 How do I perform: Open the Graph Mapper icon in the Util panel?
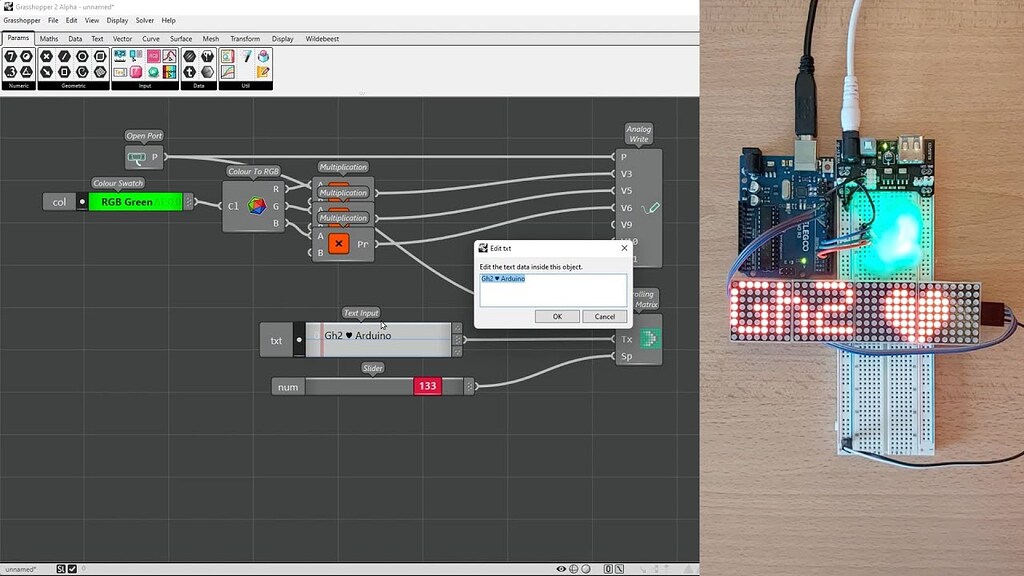(x=227, y=73)
